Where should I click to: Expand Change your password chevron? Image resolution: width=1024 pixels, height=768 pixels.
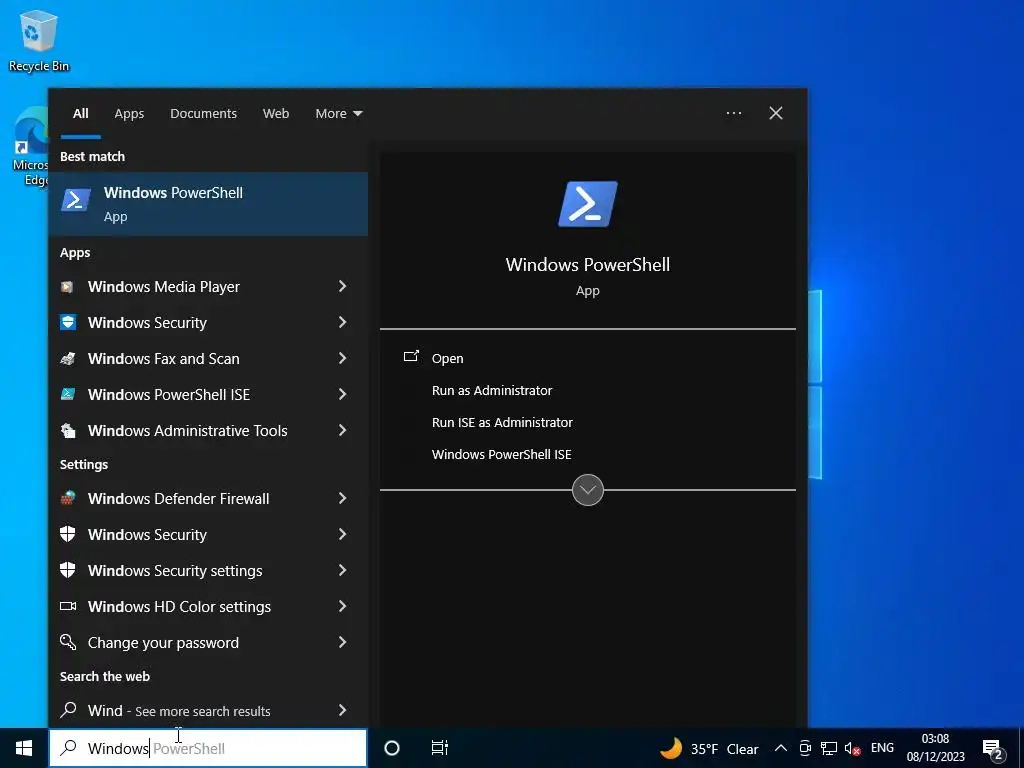pyautogui.click(x=342, y=642)
